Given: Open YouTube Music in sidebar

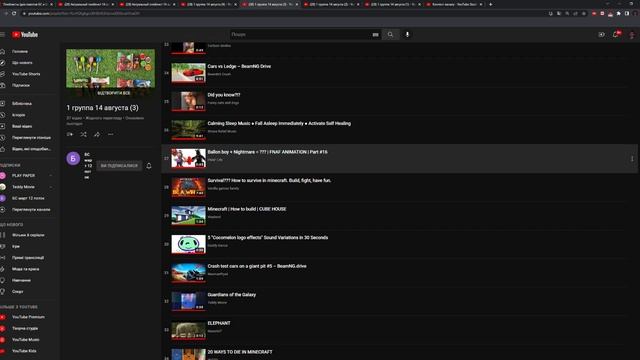Looking at the screenshot, I should click(x=26, y=340).
